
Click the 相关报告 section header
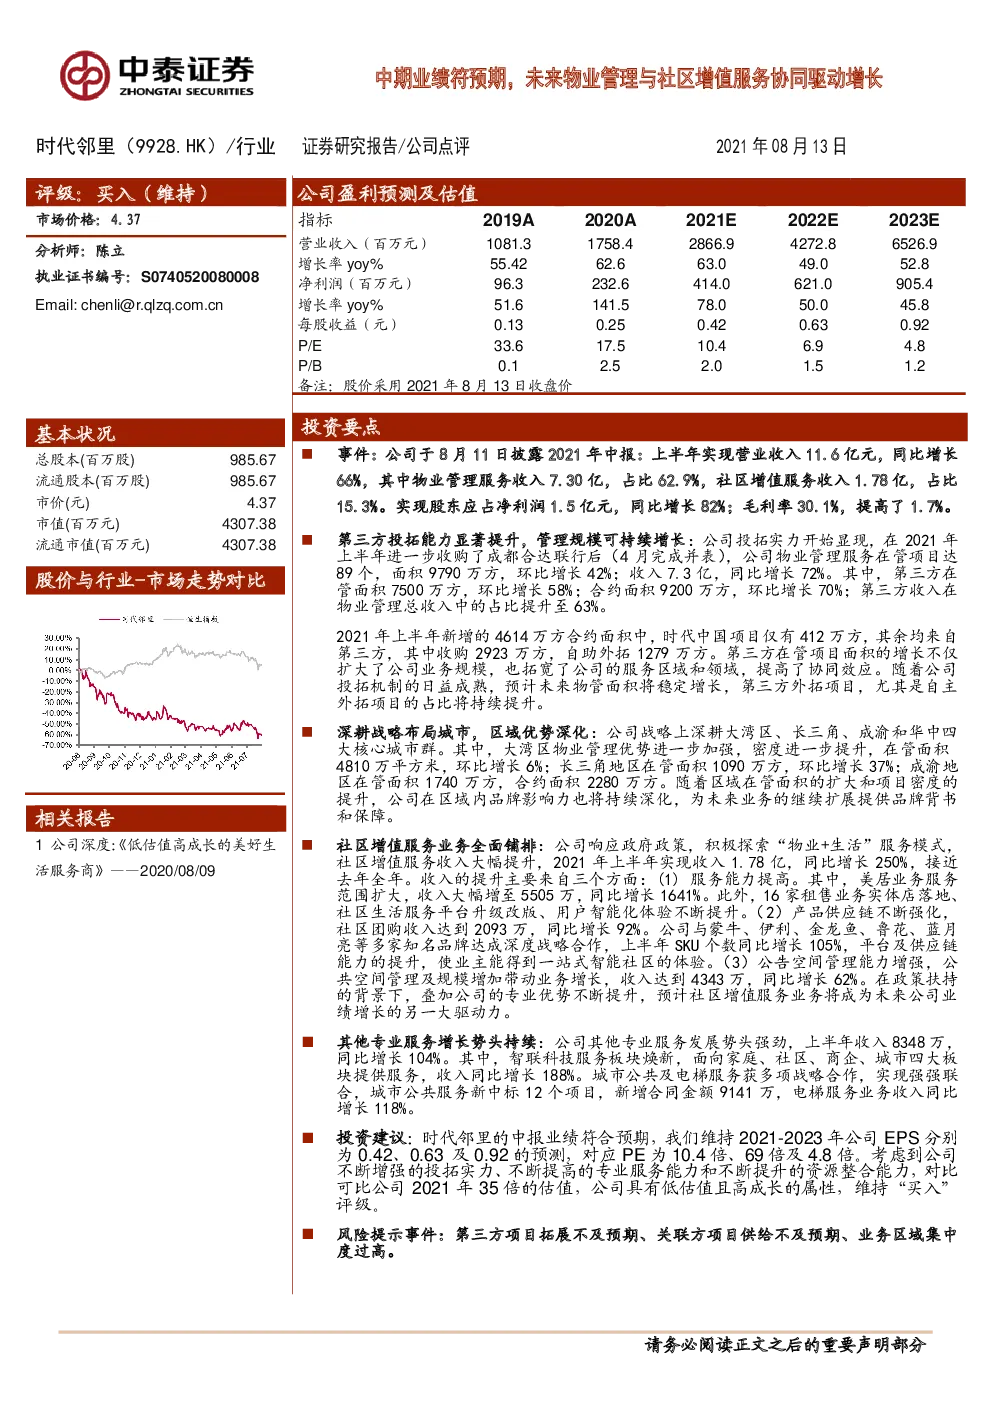click(155, 818)
